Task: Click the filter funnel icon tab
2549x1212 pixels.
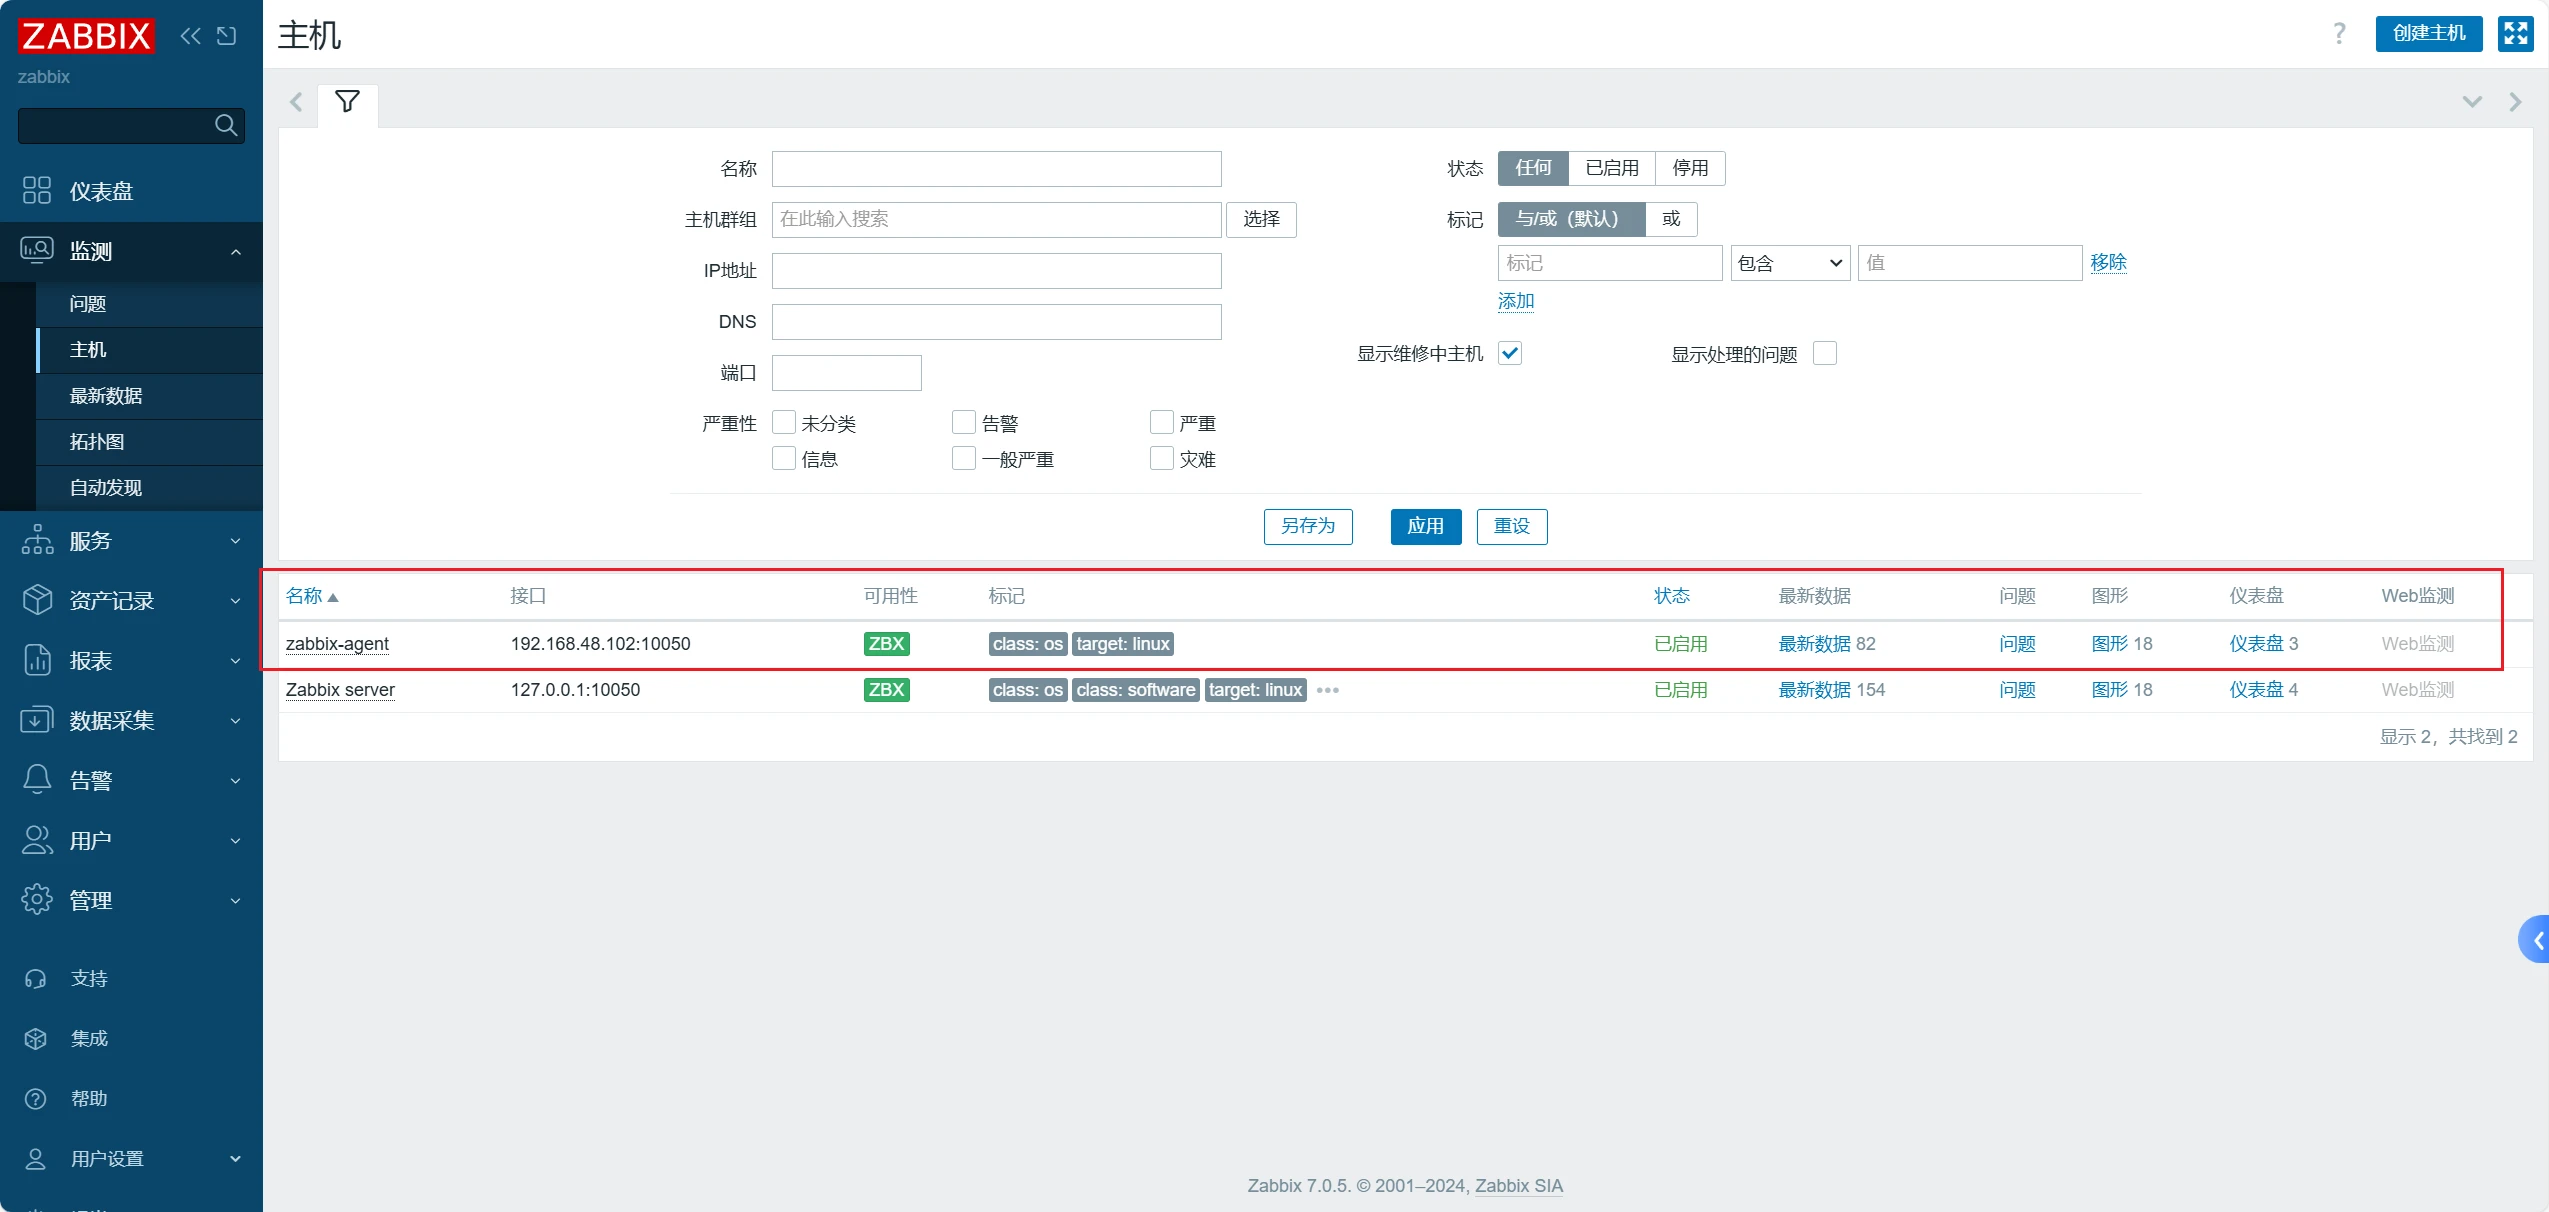Action: (x=347, y=102)
